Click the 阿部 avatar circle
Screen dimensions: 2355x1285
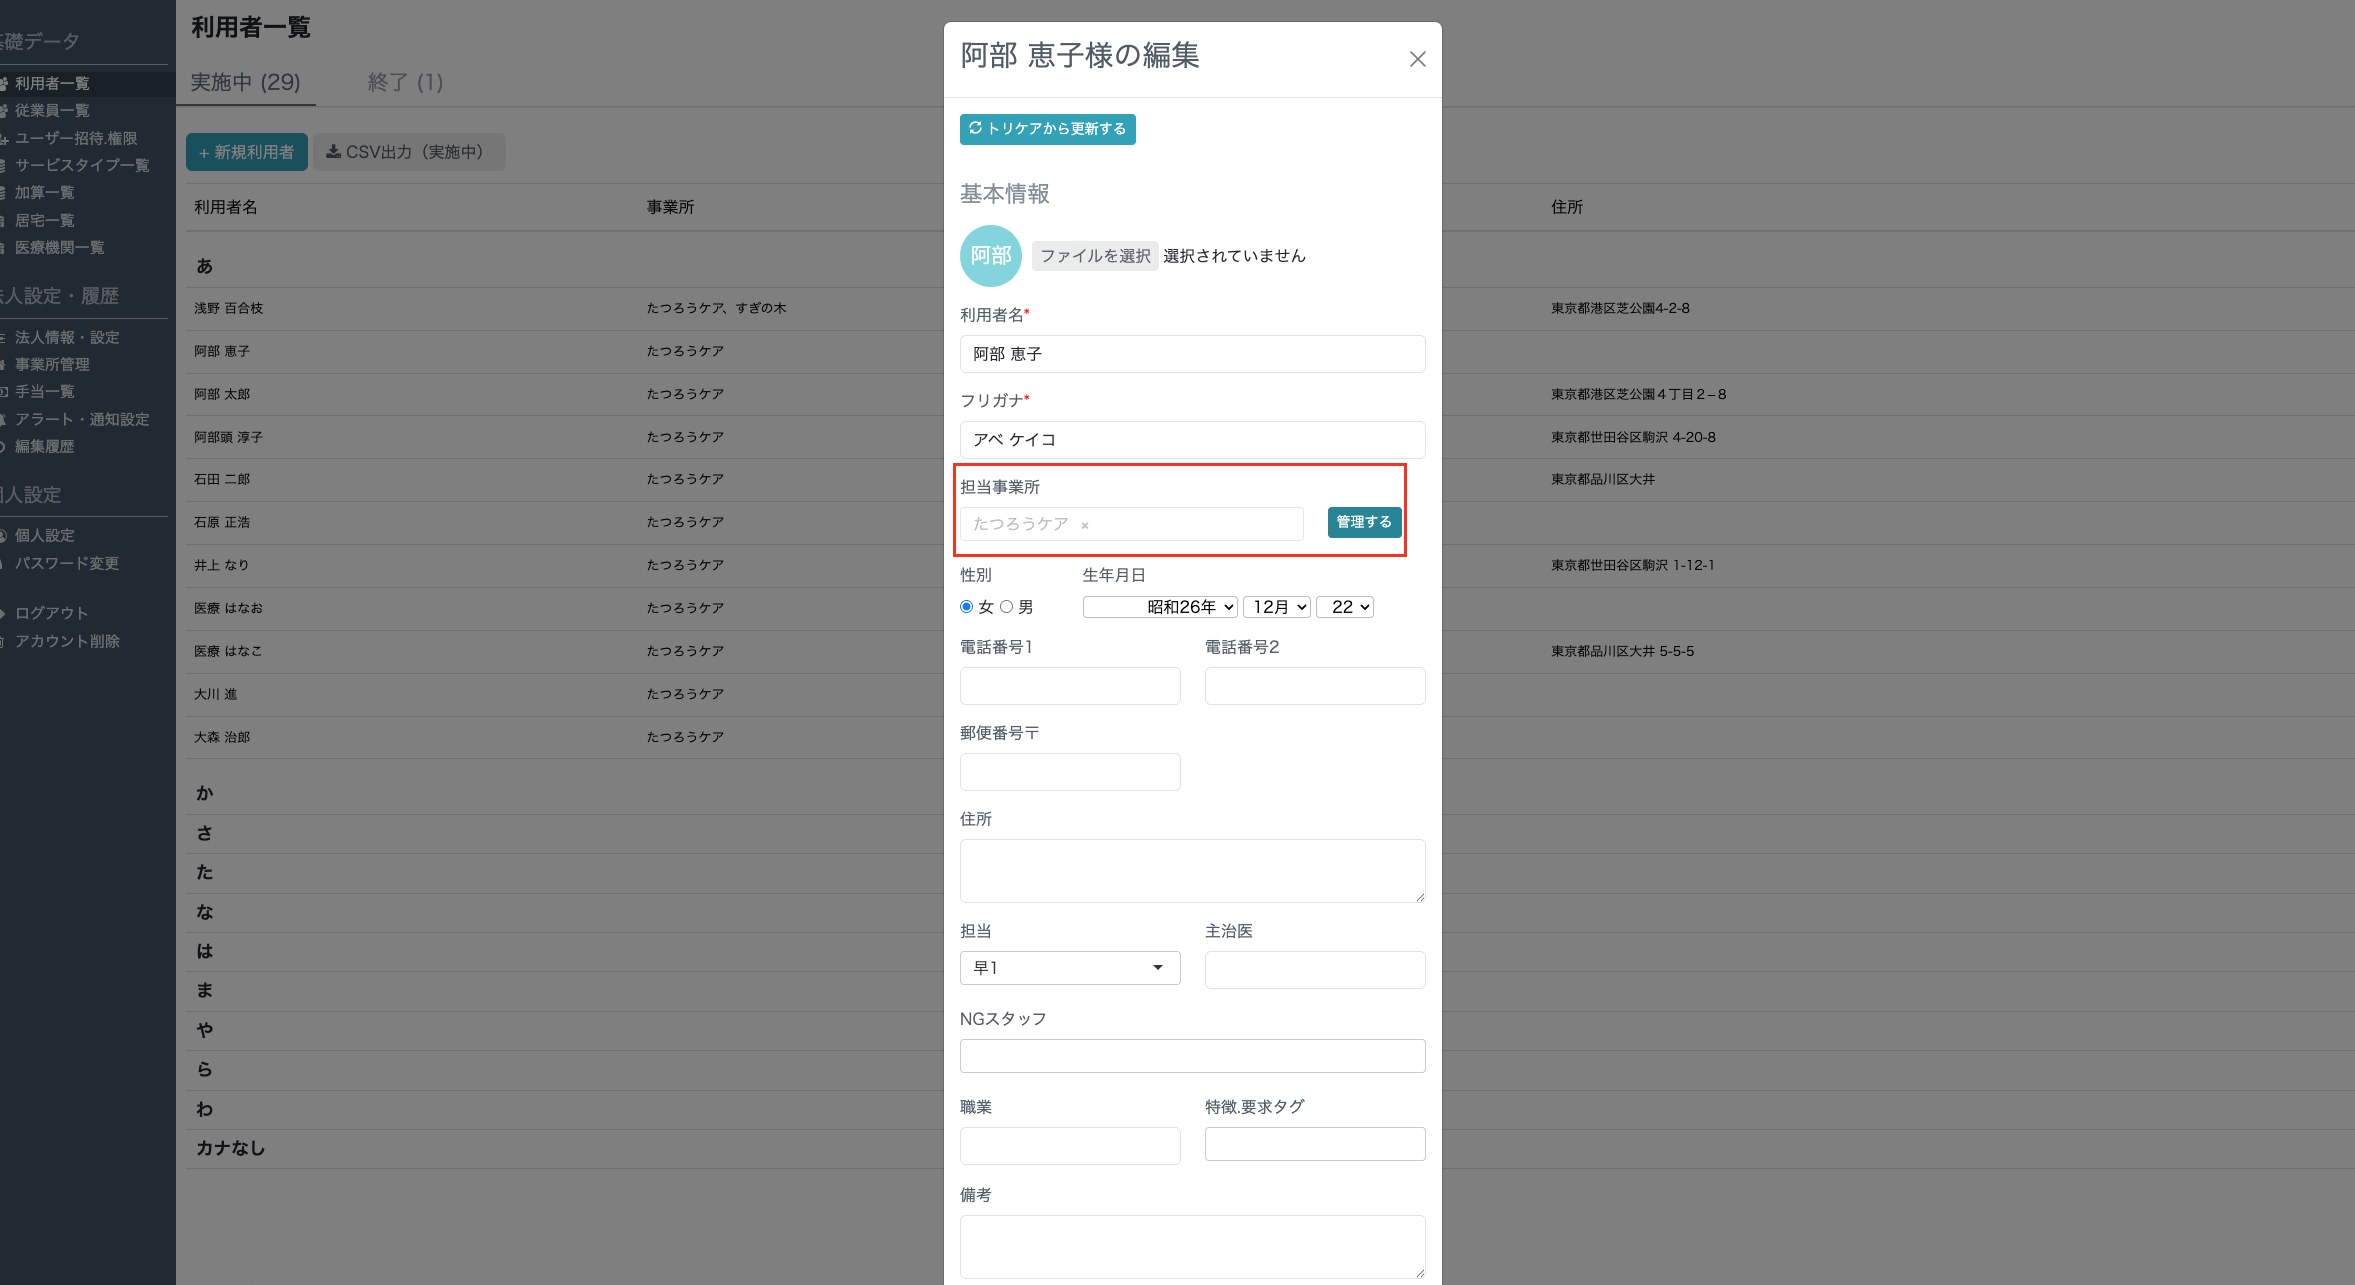click(x=990, y=256)
